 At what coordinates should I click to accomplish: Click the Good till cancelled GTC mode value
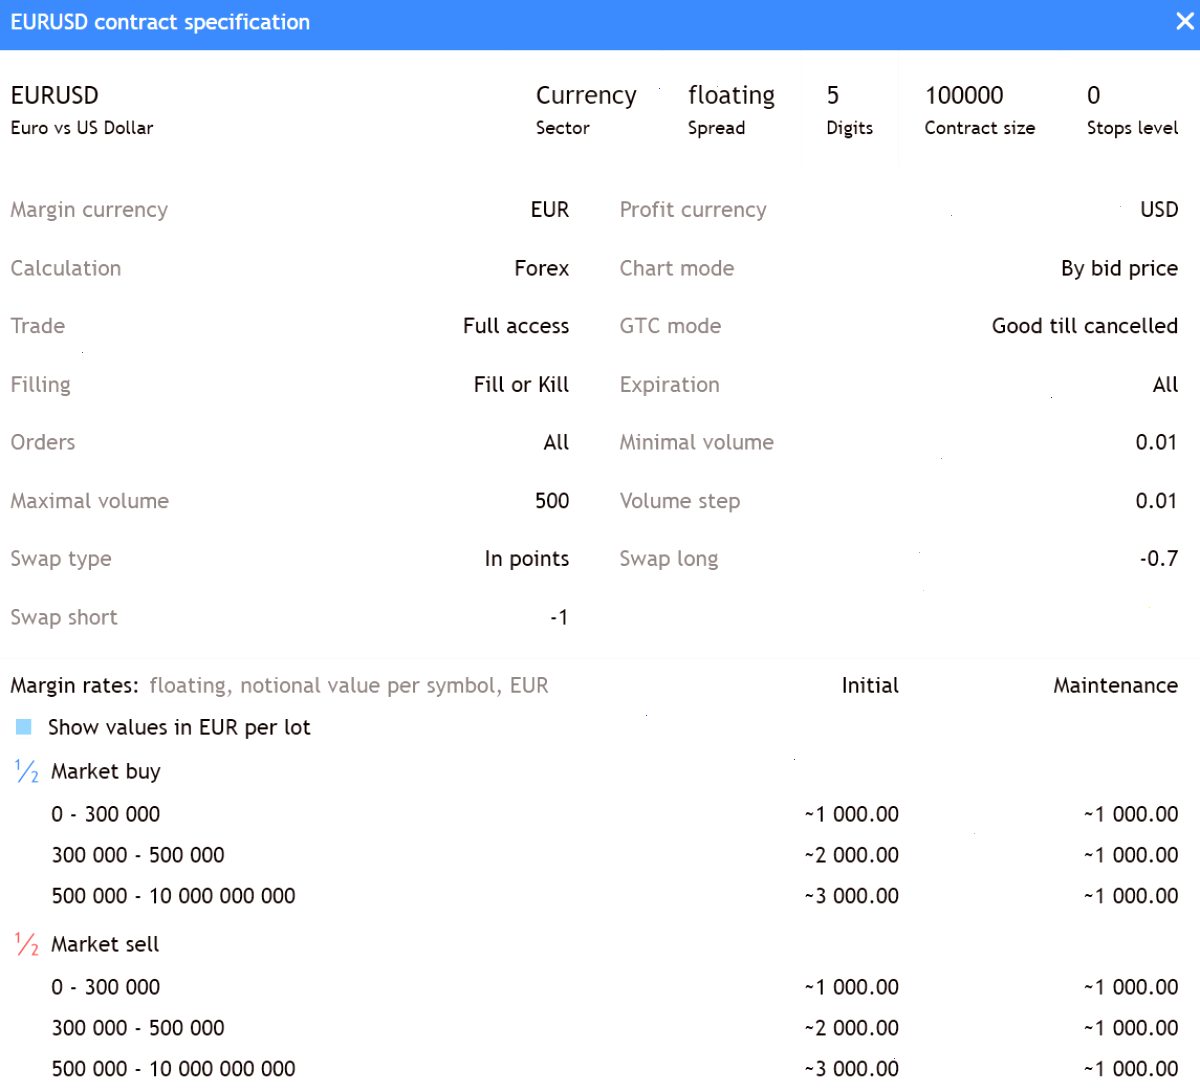(1085, 326)
